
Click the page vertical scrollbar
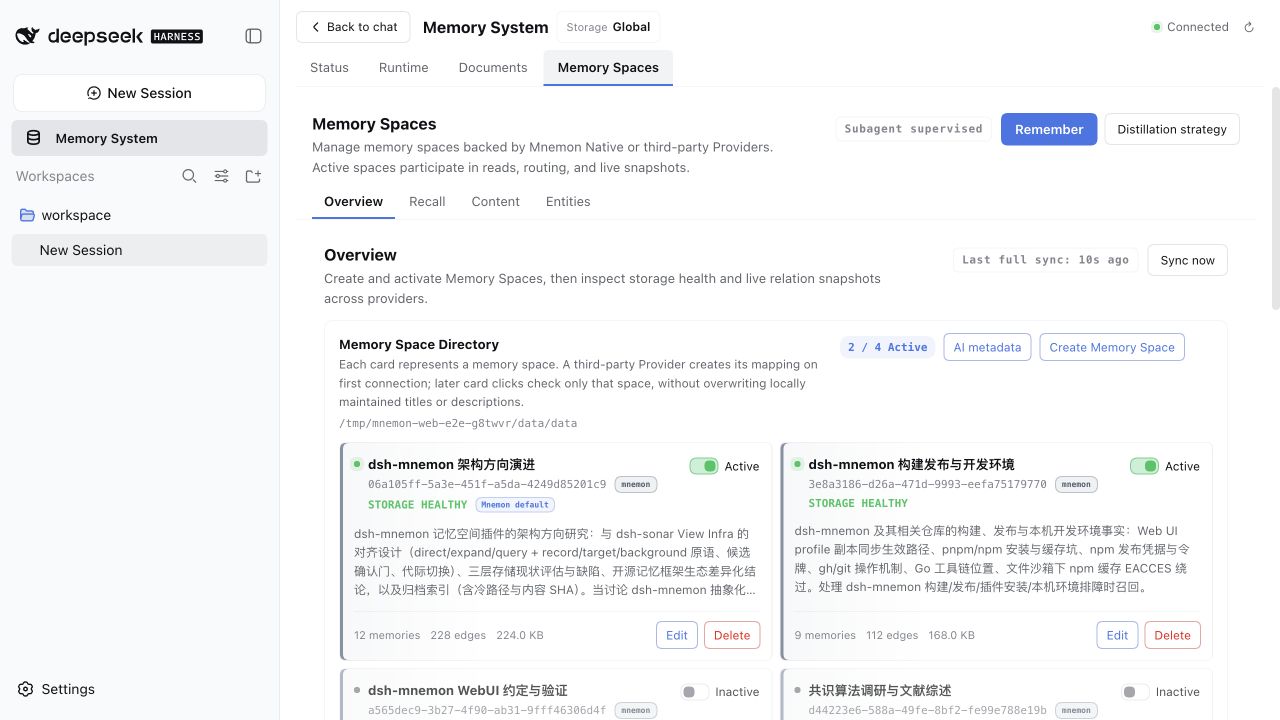click(1274, 198)
